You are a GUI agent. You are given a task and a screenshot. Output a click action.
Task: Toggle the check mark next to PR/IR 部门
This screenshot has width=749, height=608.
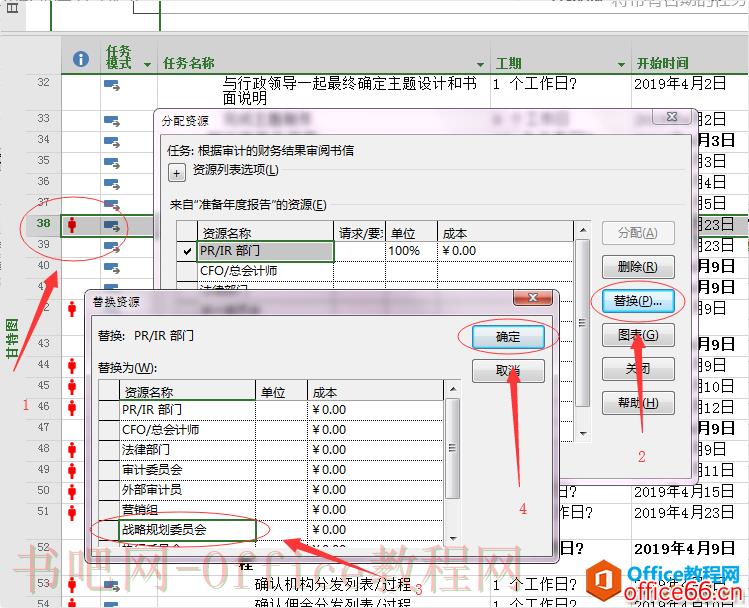coord(187,251)
